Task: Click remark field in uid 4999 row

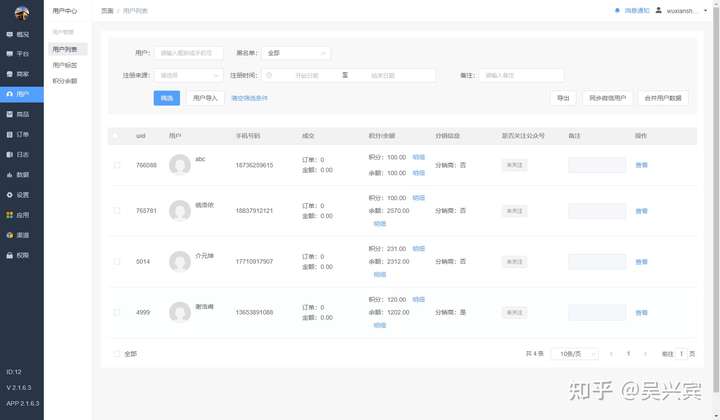Action: coord(597,313)
